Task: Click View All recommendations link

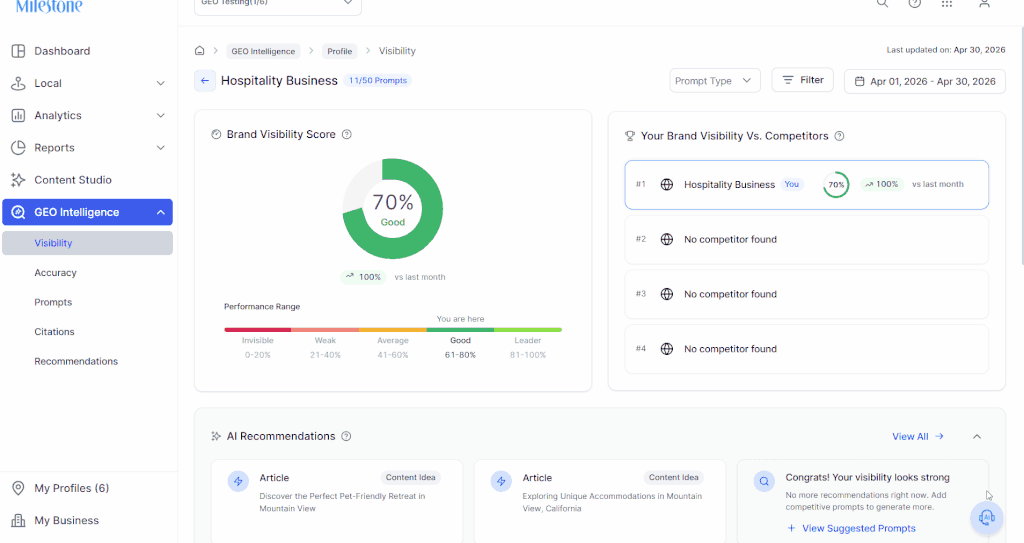Action: pyautogui.click(x=918, y=436)
